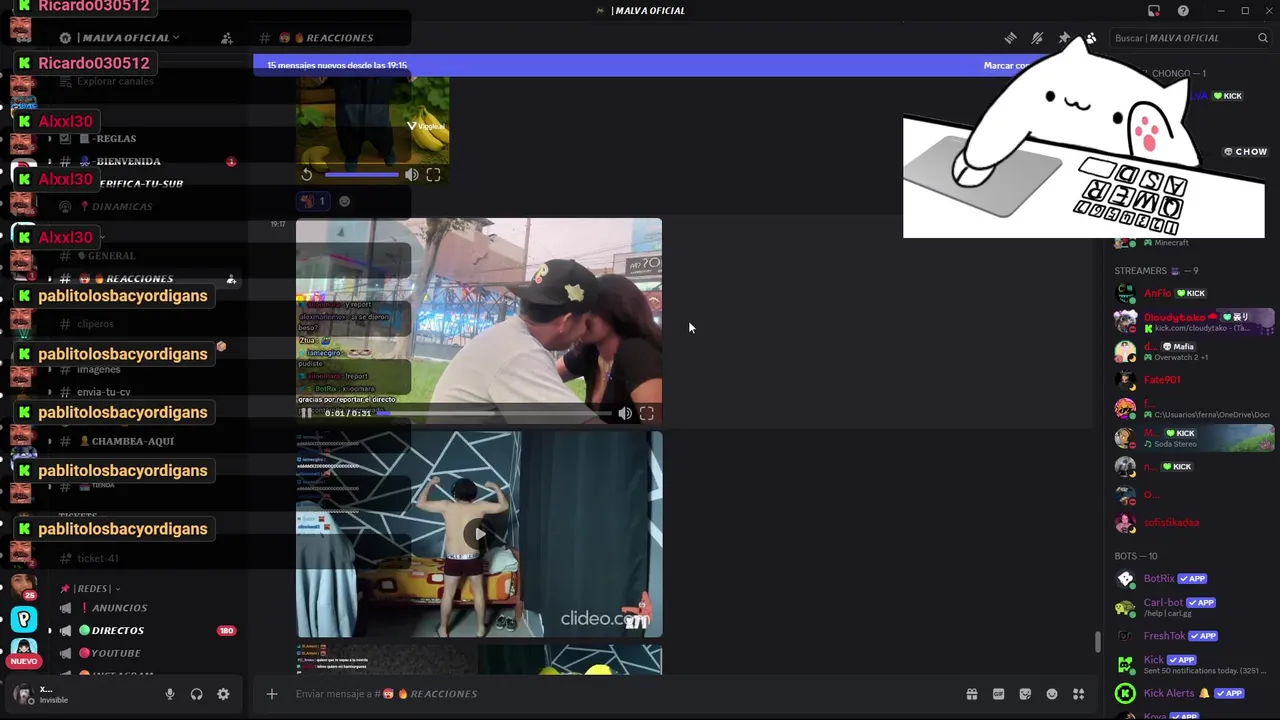Open the YOUTUBE channel
Viewport: 1280px width, 720px height.
116,654
